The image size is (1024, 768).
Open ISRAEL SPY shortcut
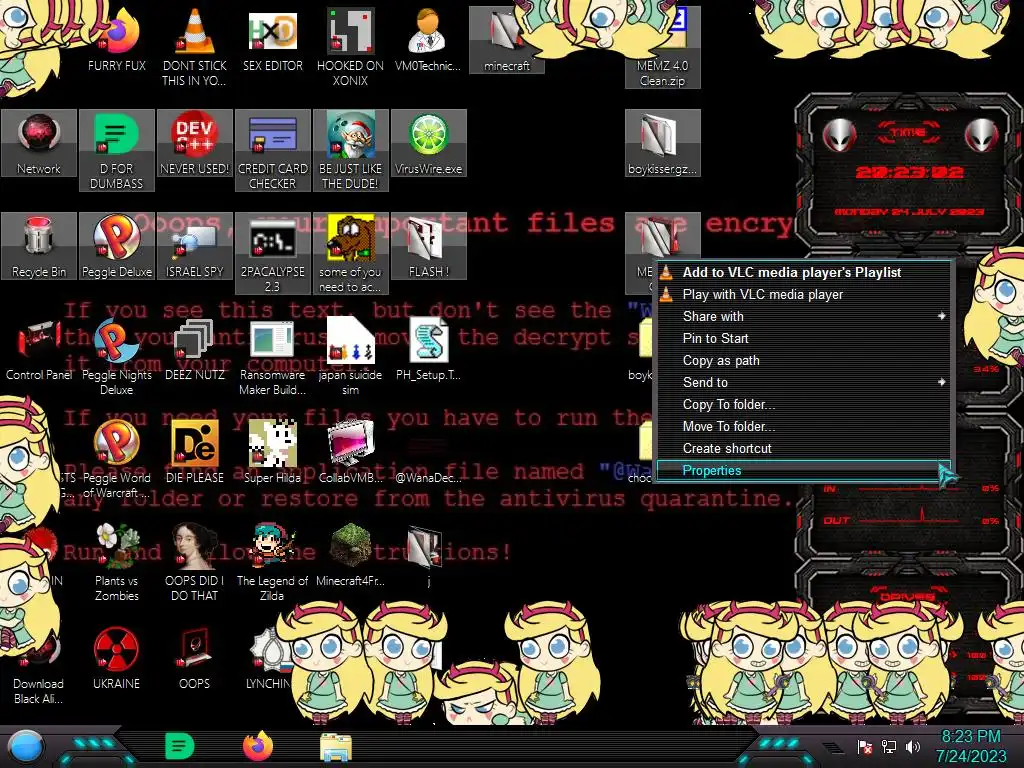click(195, 246)
